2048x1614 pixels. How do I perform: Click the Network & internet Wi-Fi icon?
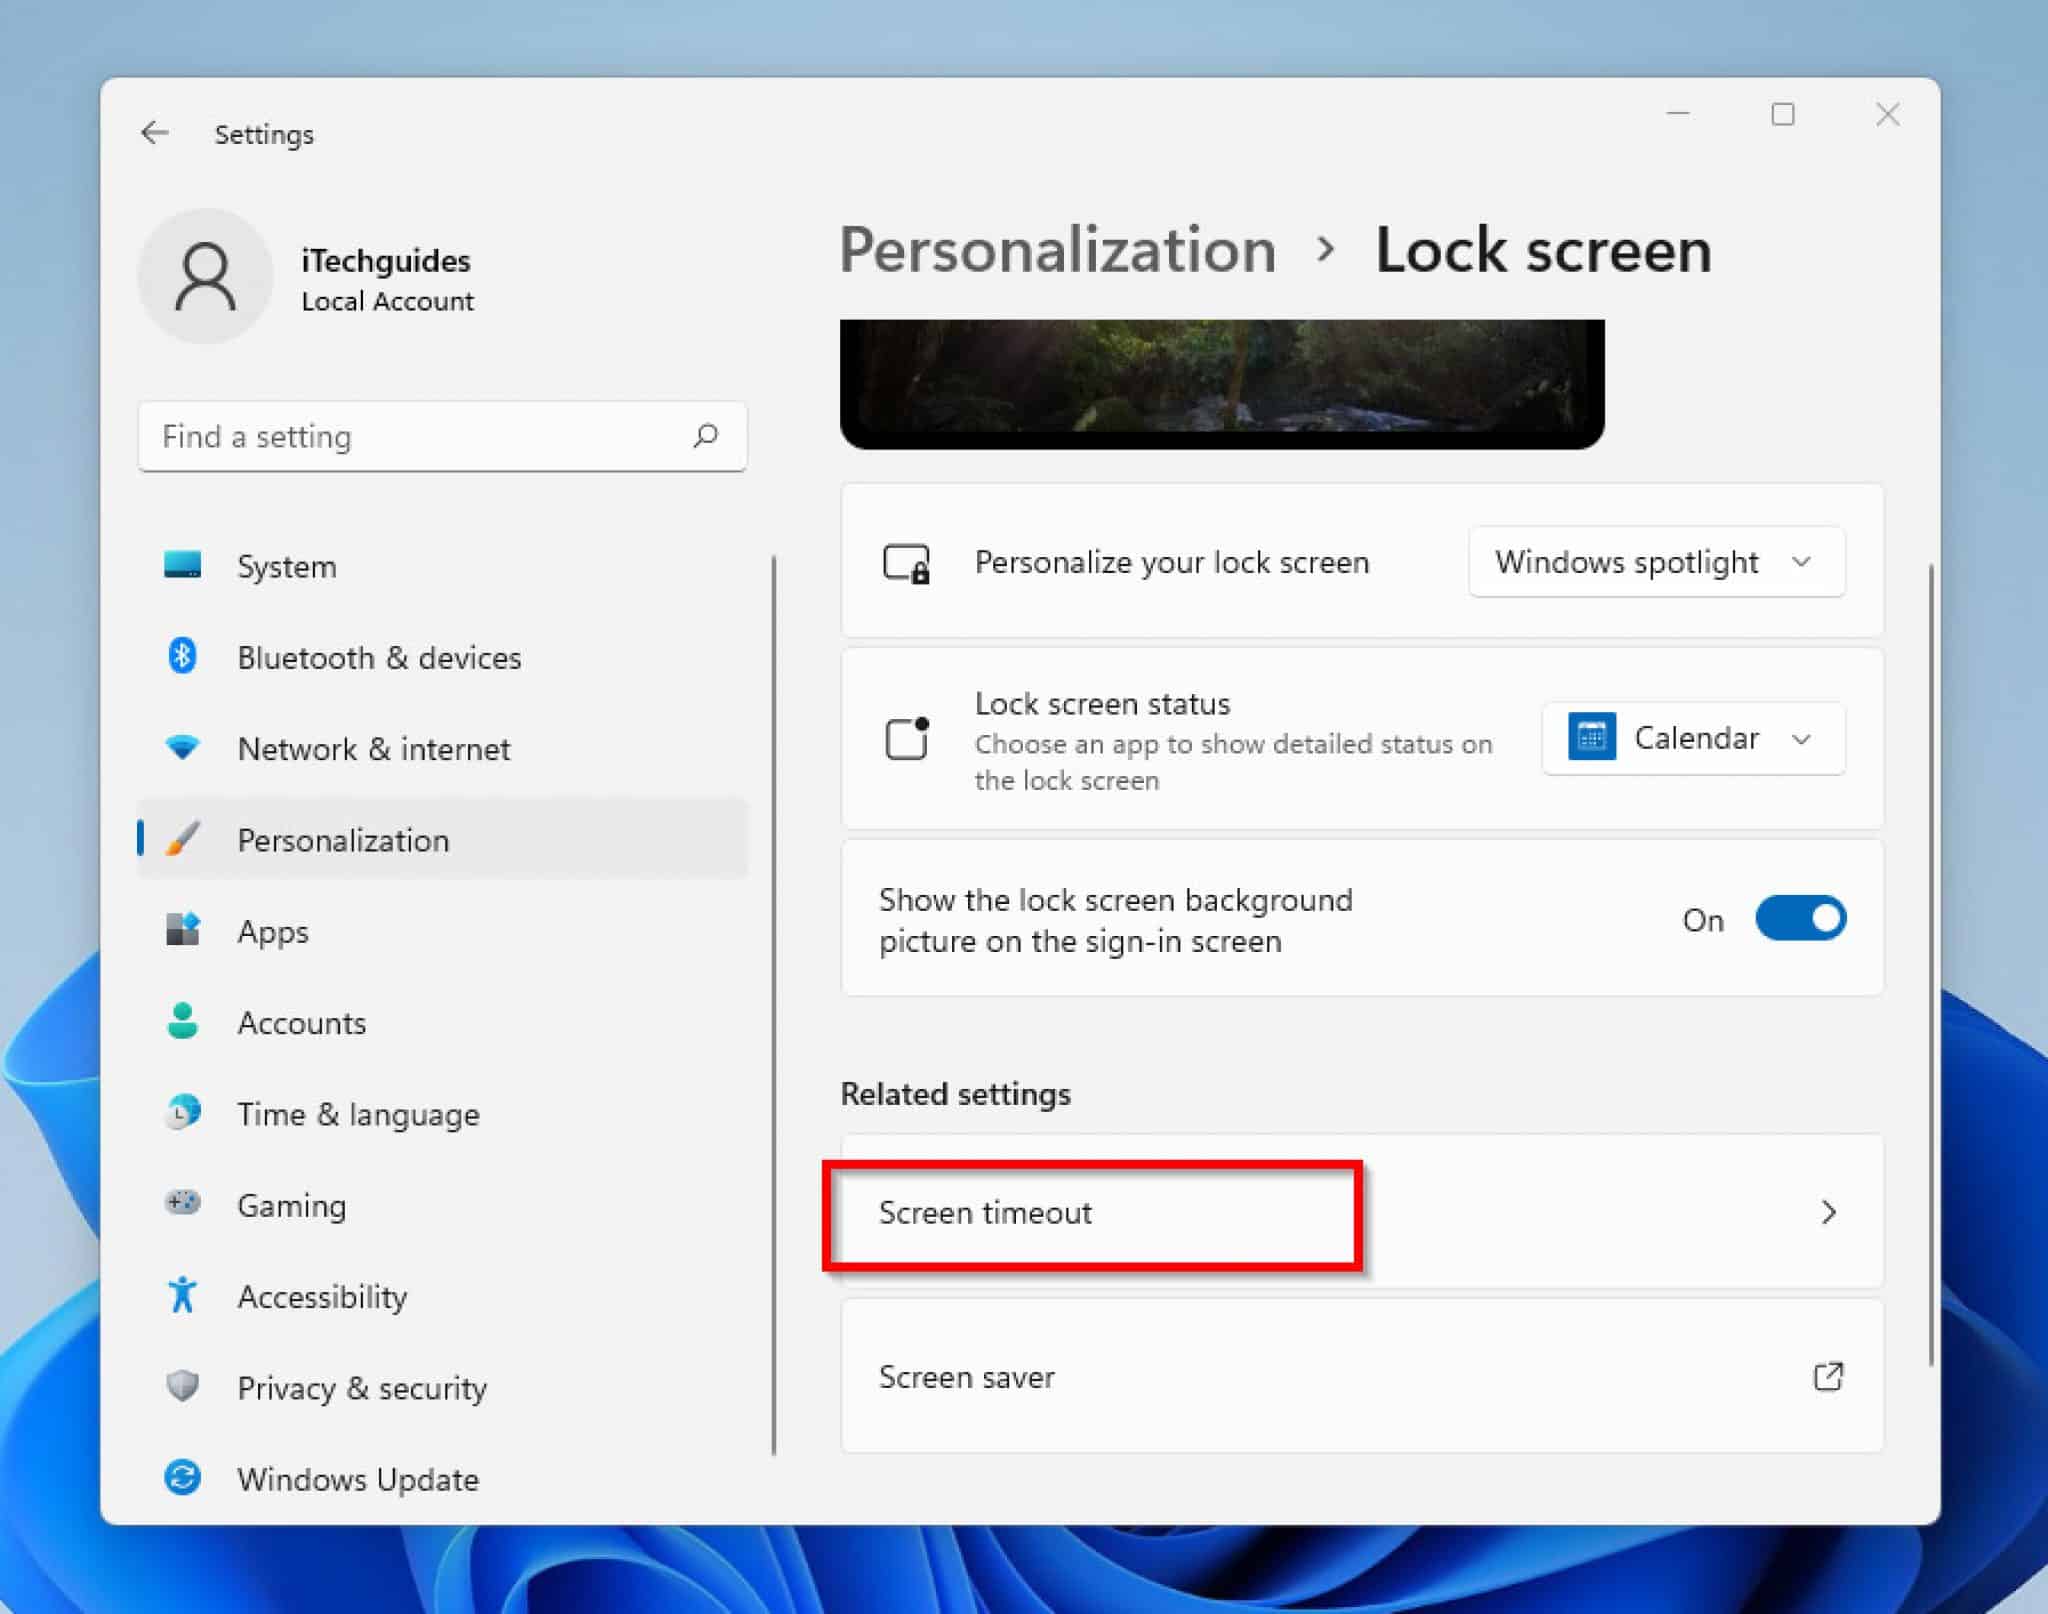point(185,748)
